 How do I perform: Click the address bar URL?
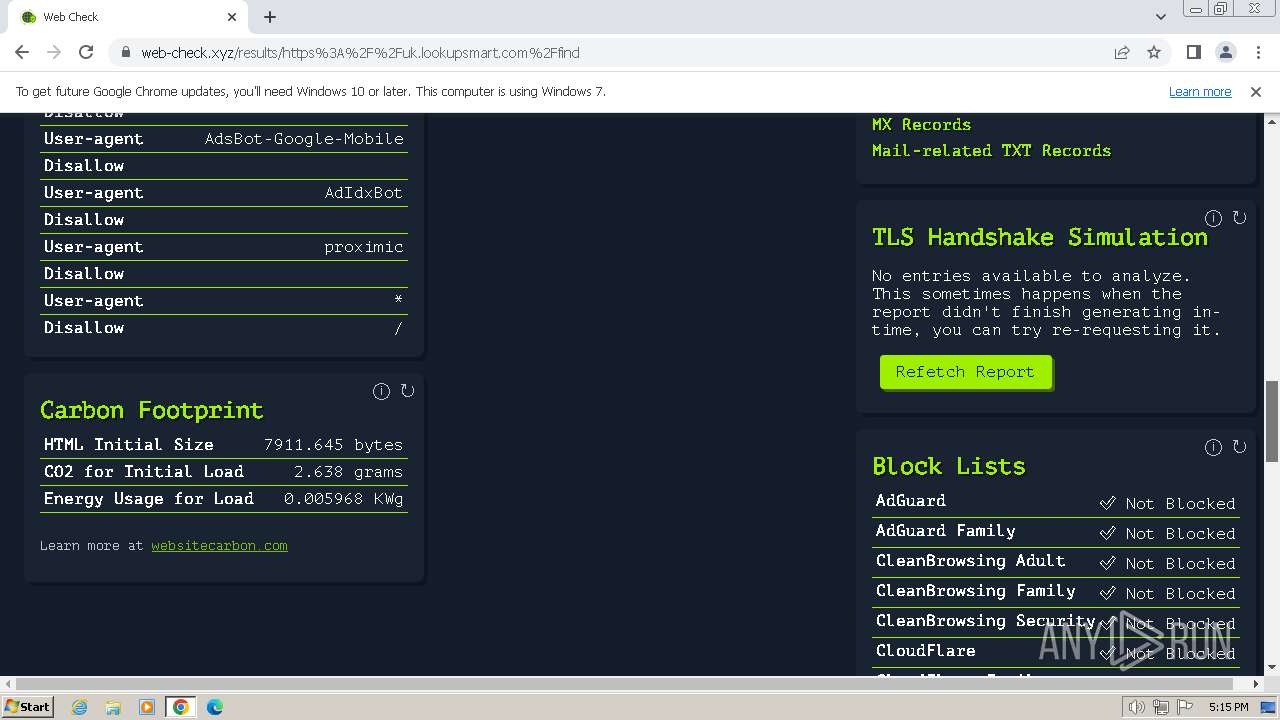point(360,52)
